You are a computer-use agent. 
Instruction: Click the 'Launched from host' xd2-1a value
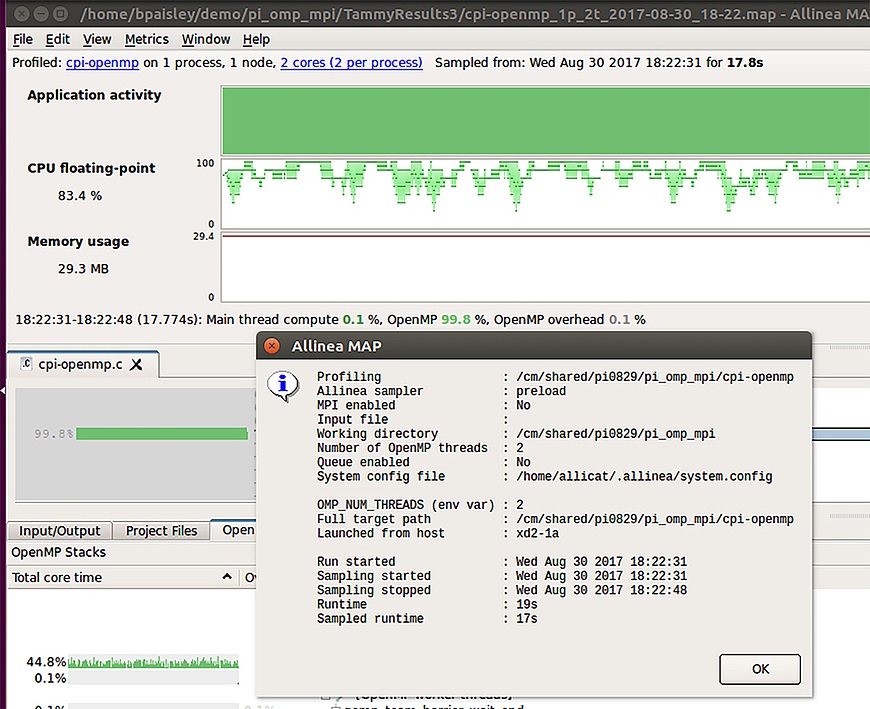click(x=538, y=533)
